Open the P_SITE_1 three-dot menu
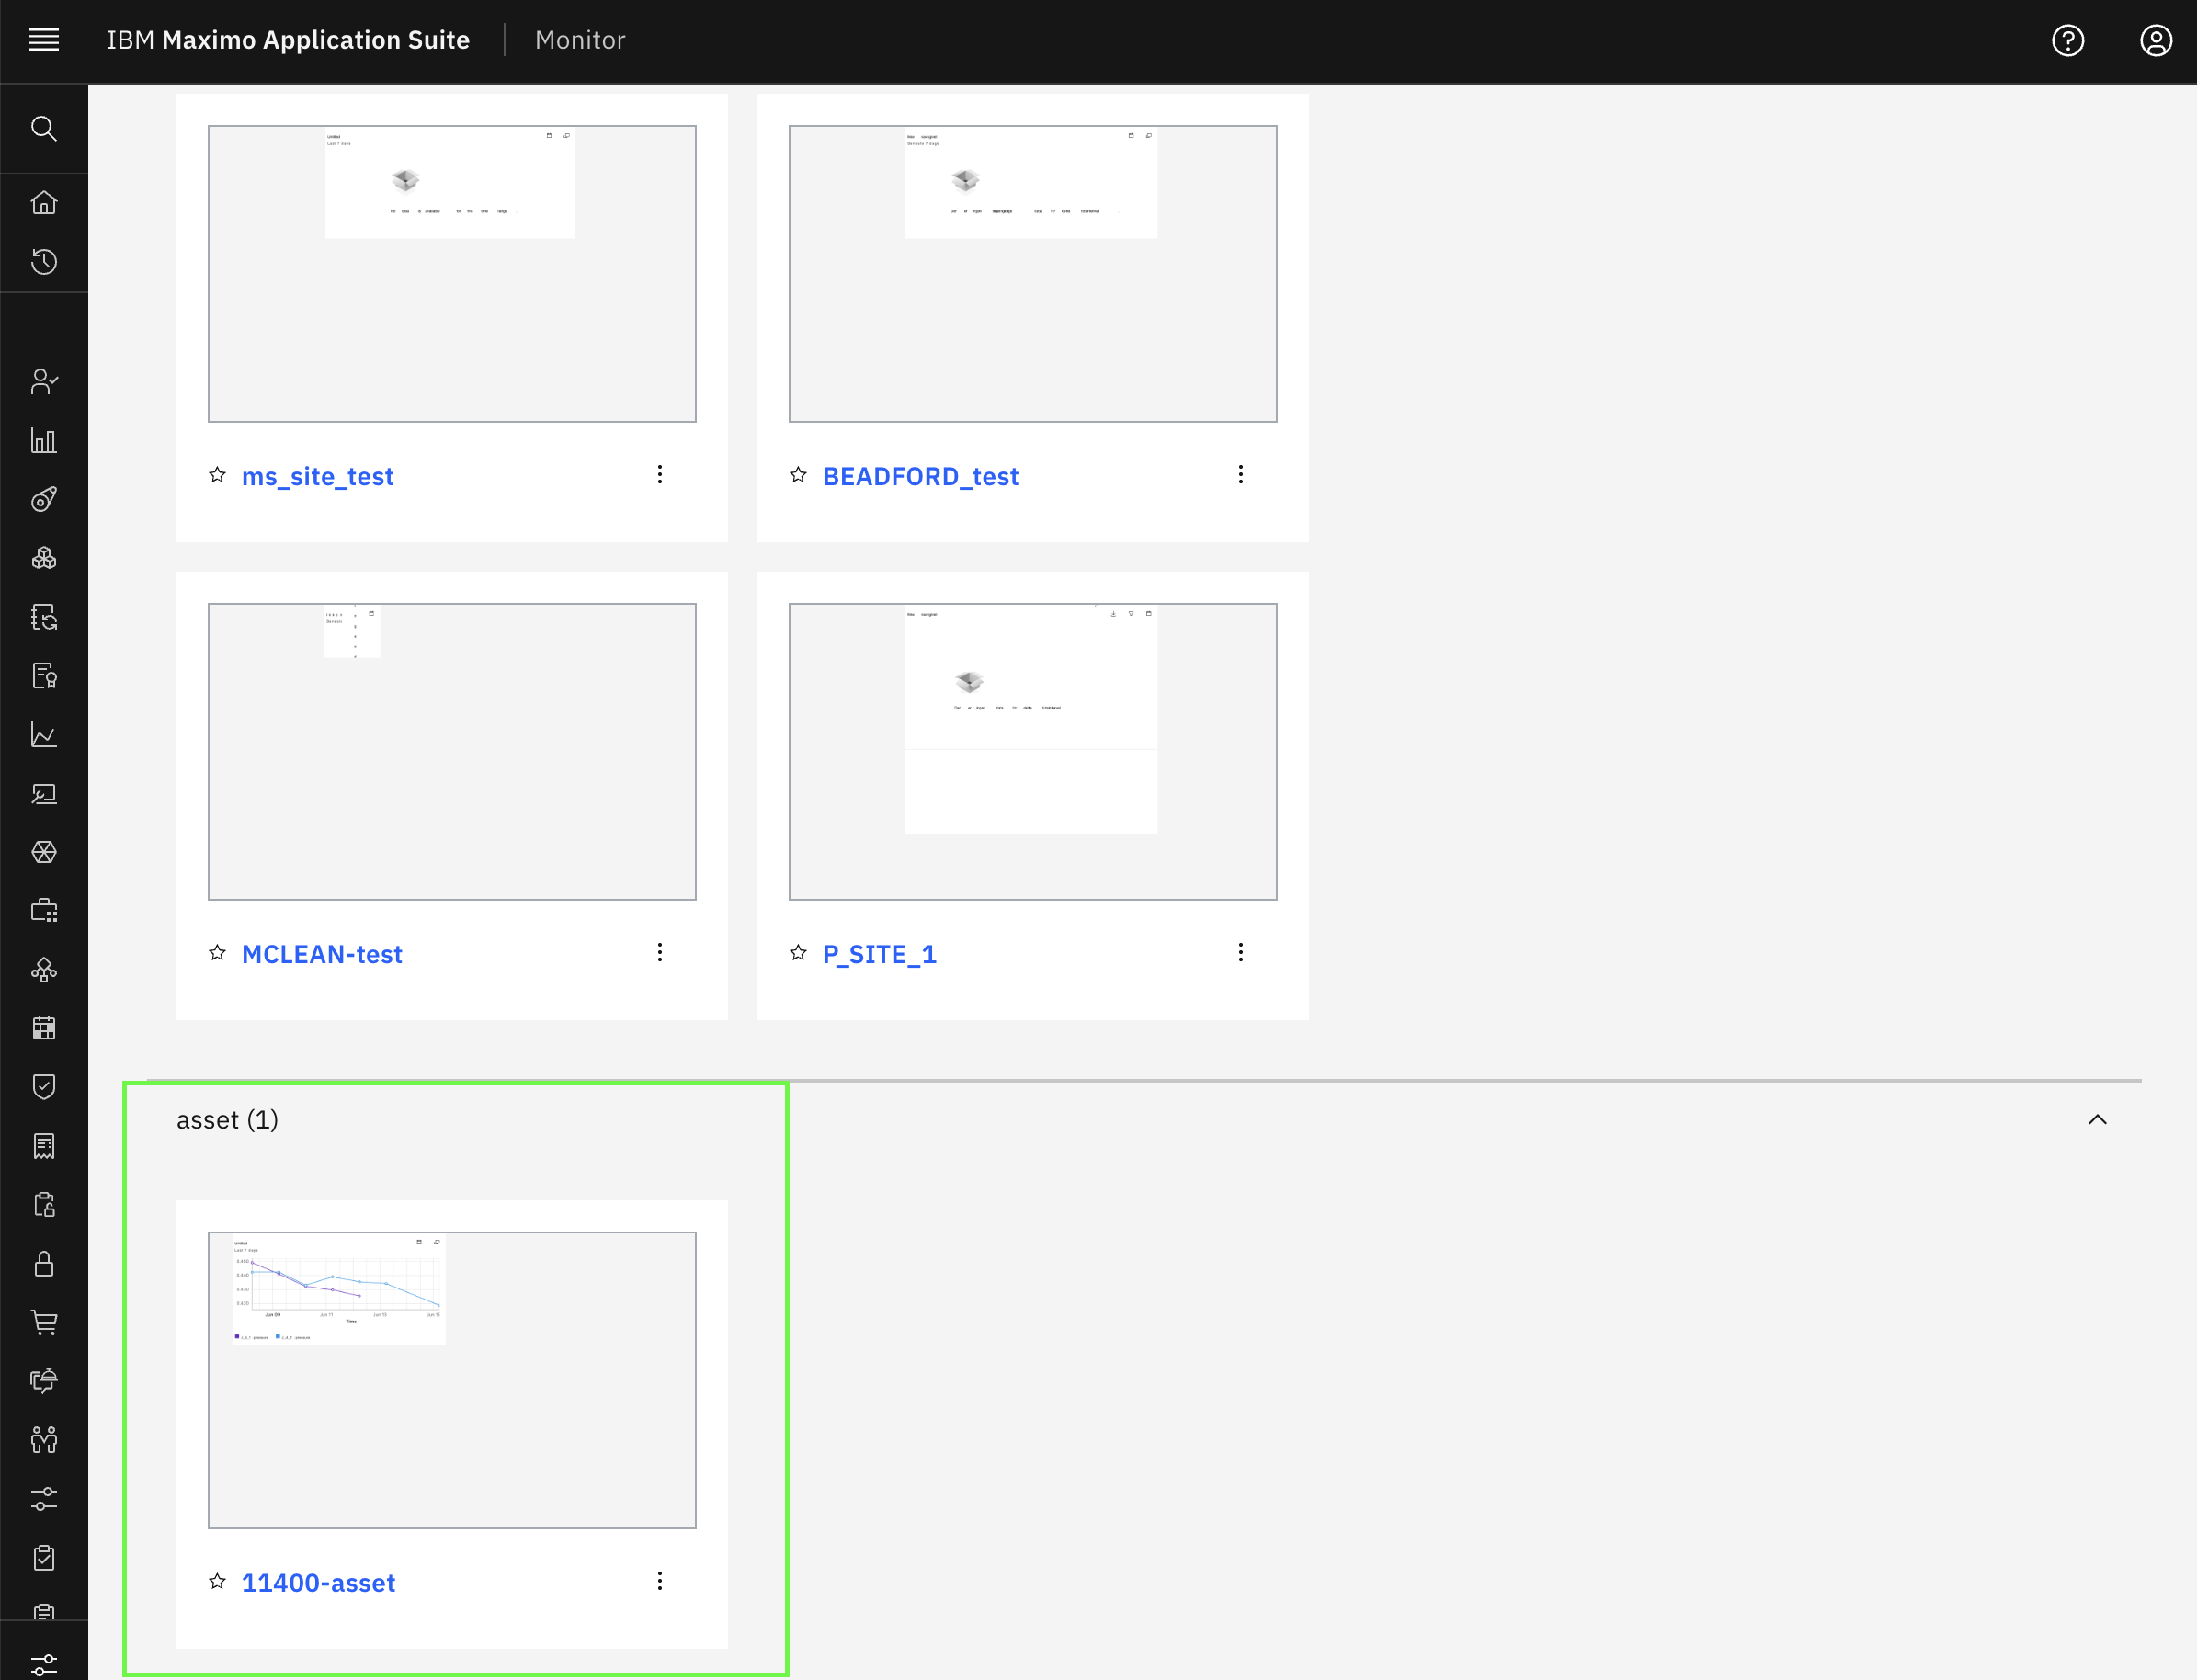 tap(1241, 953)
